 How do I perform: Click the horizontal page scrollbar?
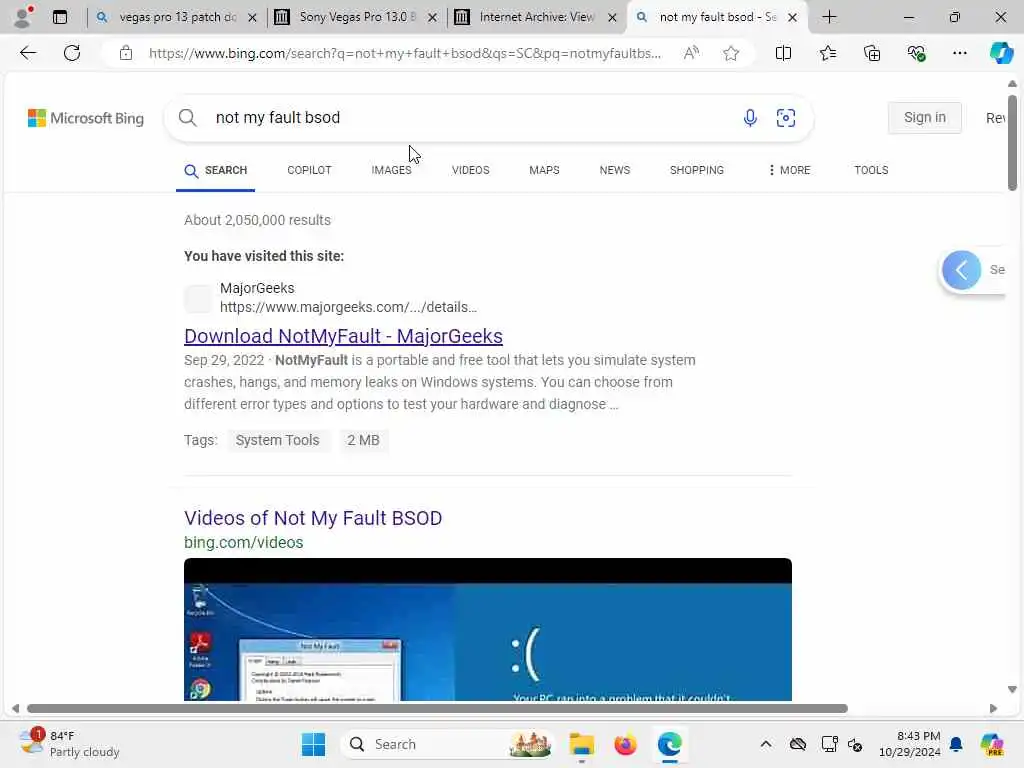tap(437, 709)
